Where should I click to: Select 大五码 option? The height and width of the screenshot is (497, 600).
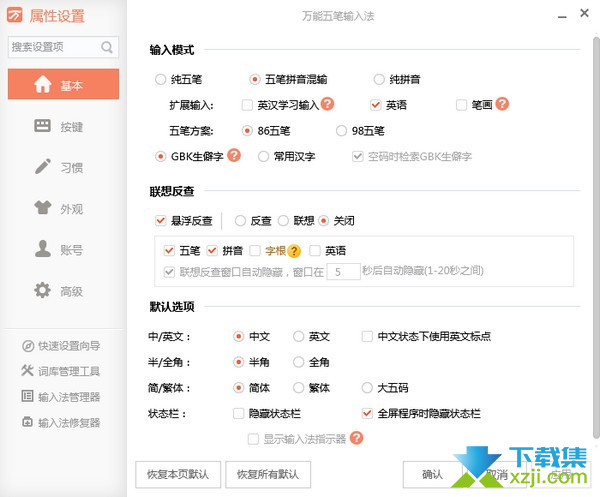click(x=367, y=388)
